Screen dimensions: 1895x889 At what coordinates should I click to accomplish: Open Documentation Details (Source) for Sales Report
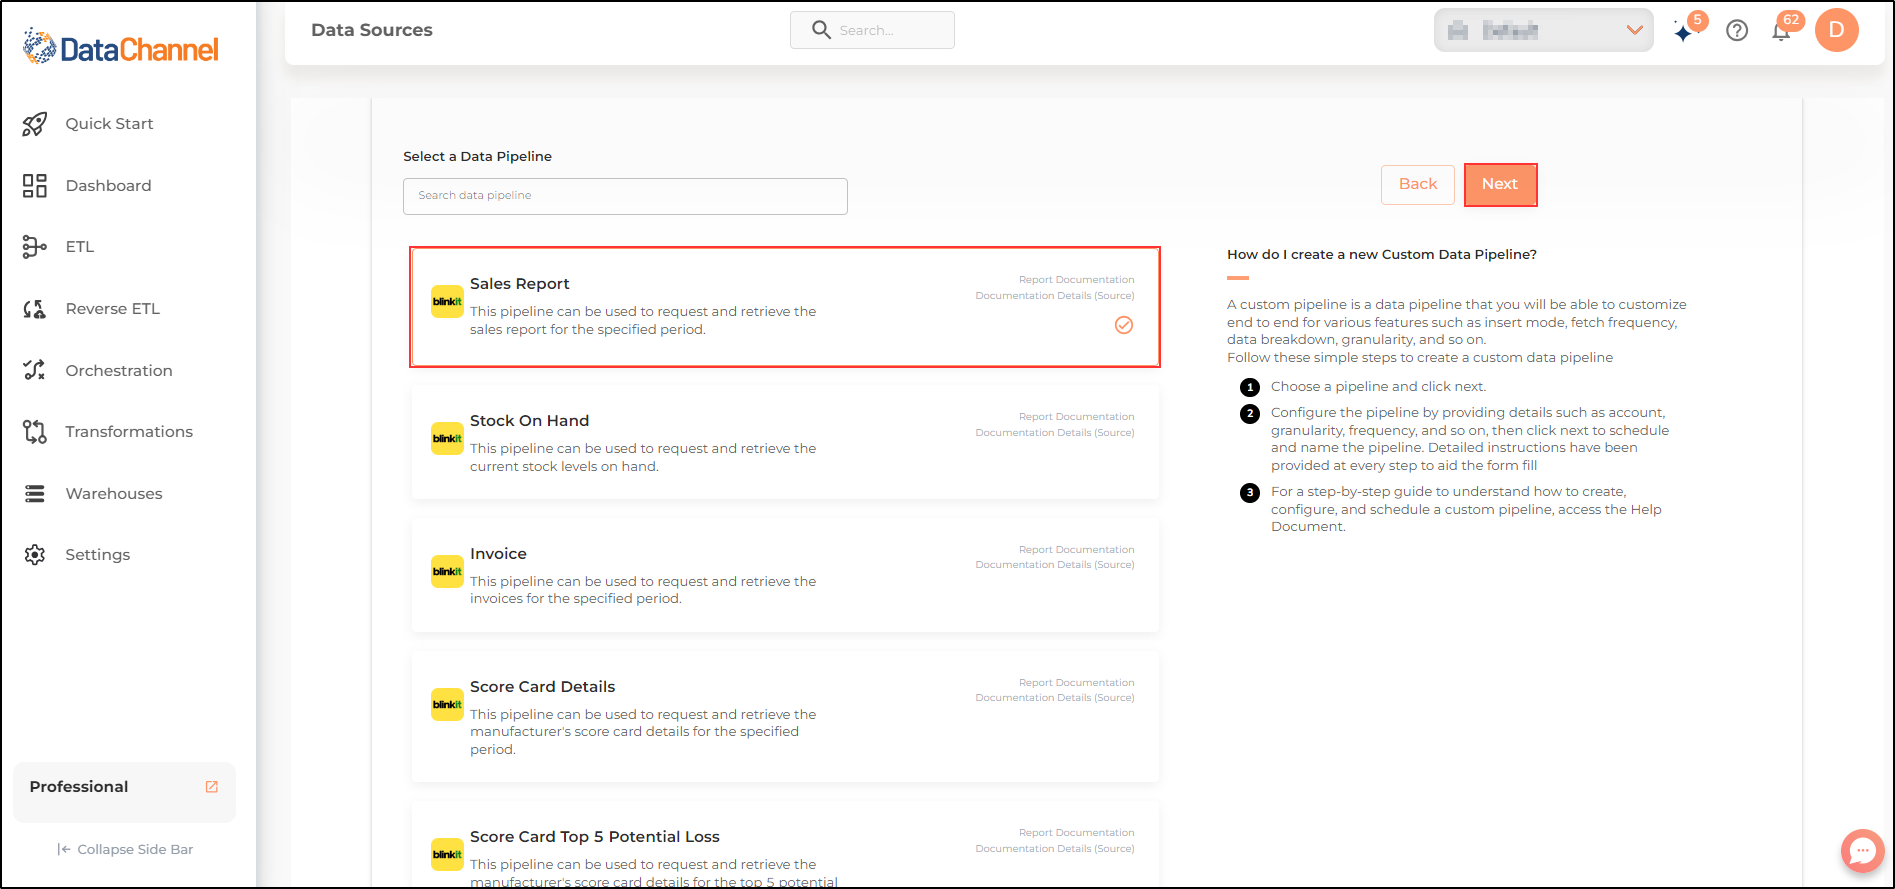click(1055, 296)
